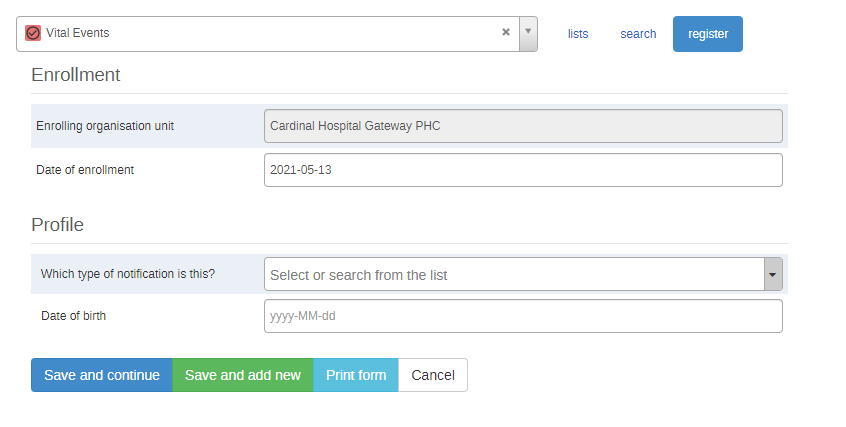Clear the Vital Events program selection

506,32
